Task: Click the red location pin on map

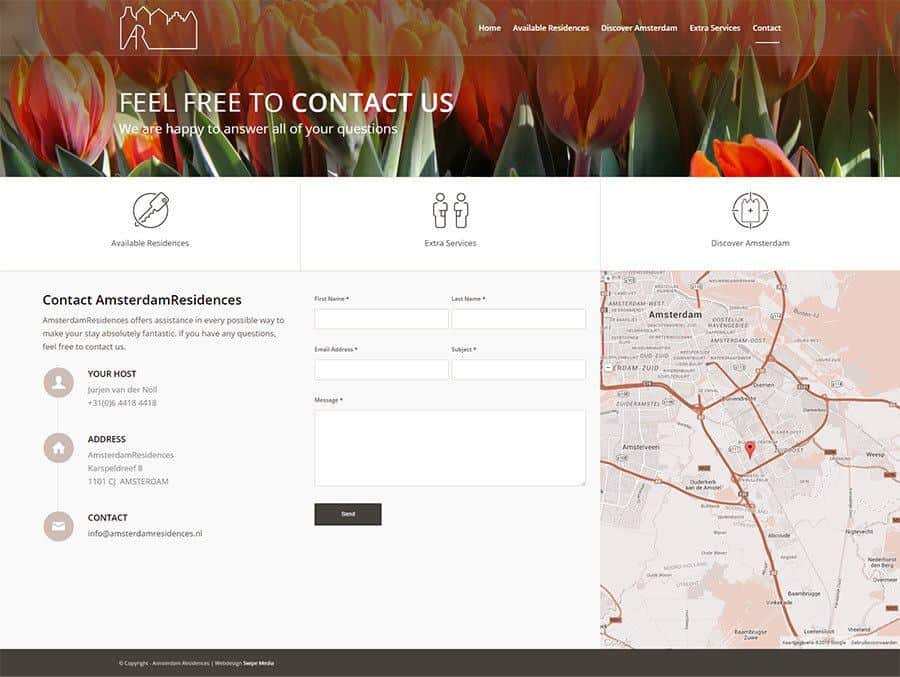Action: coord(750,449)
